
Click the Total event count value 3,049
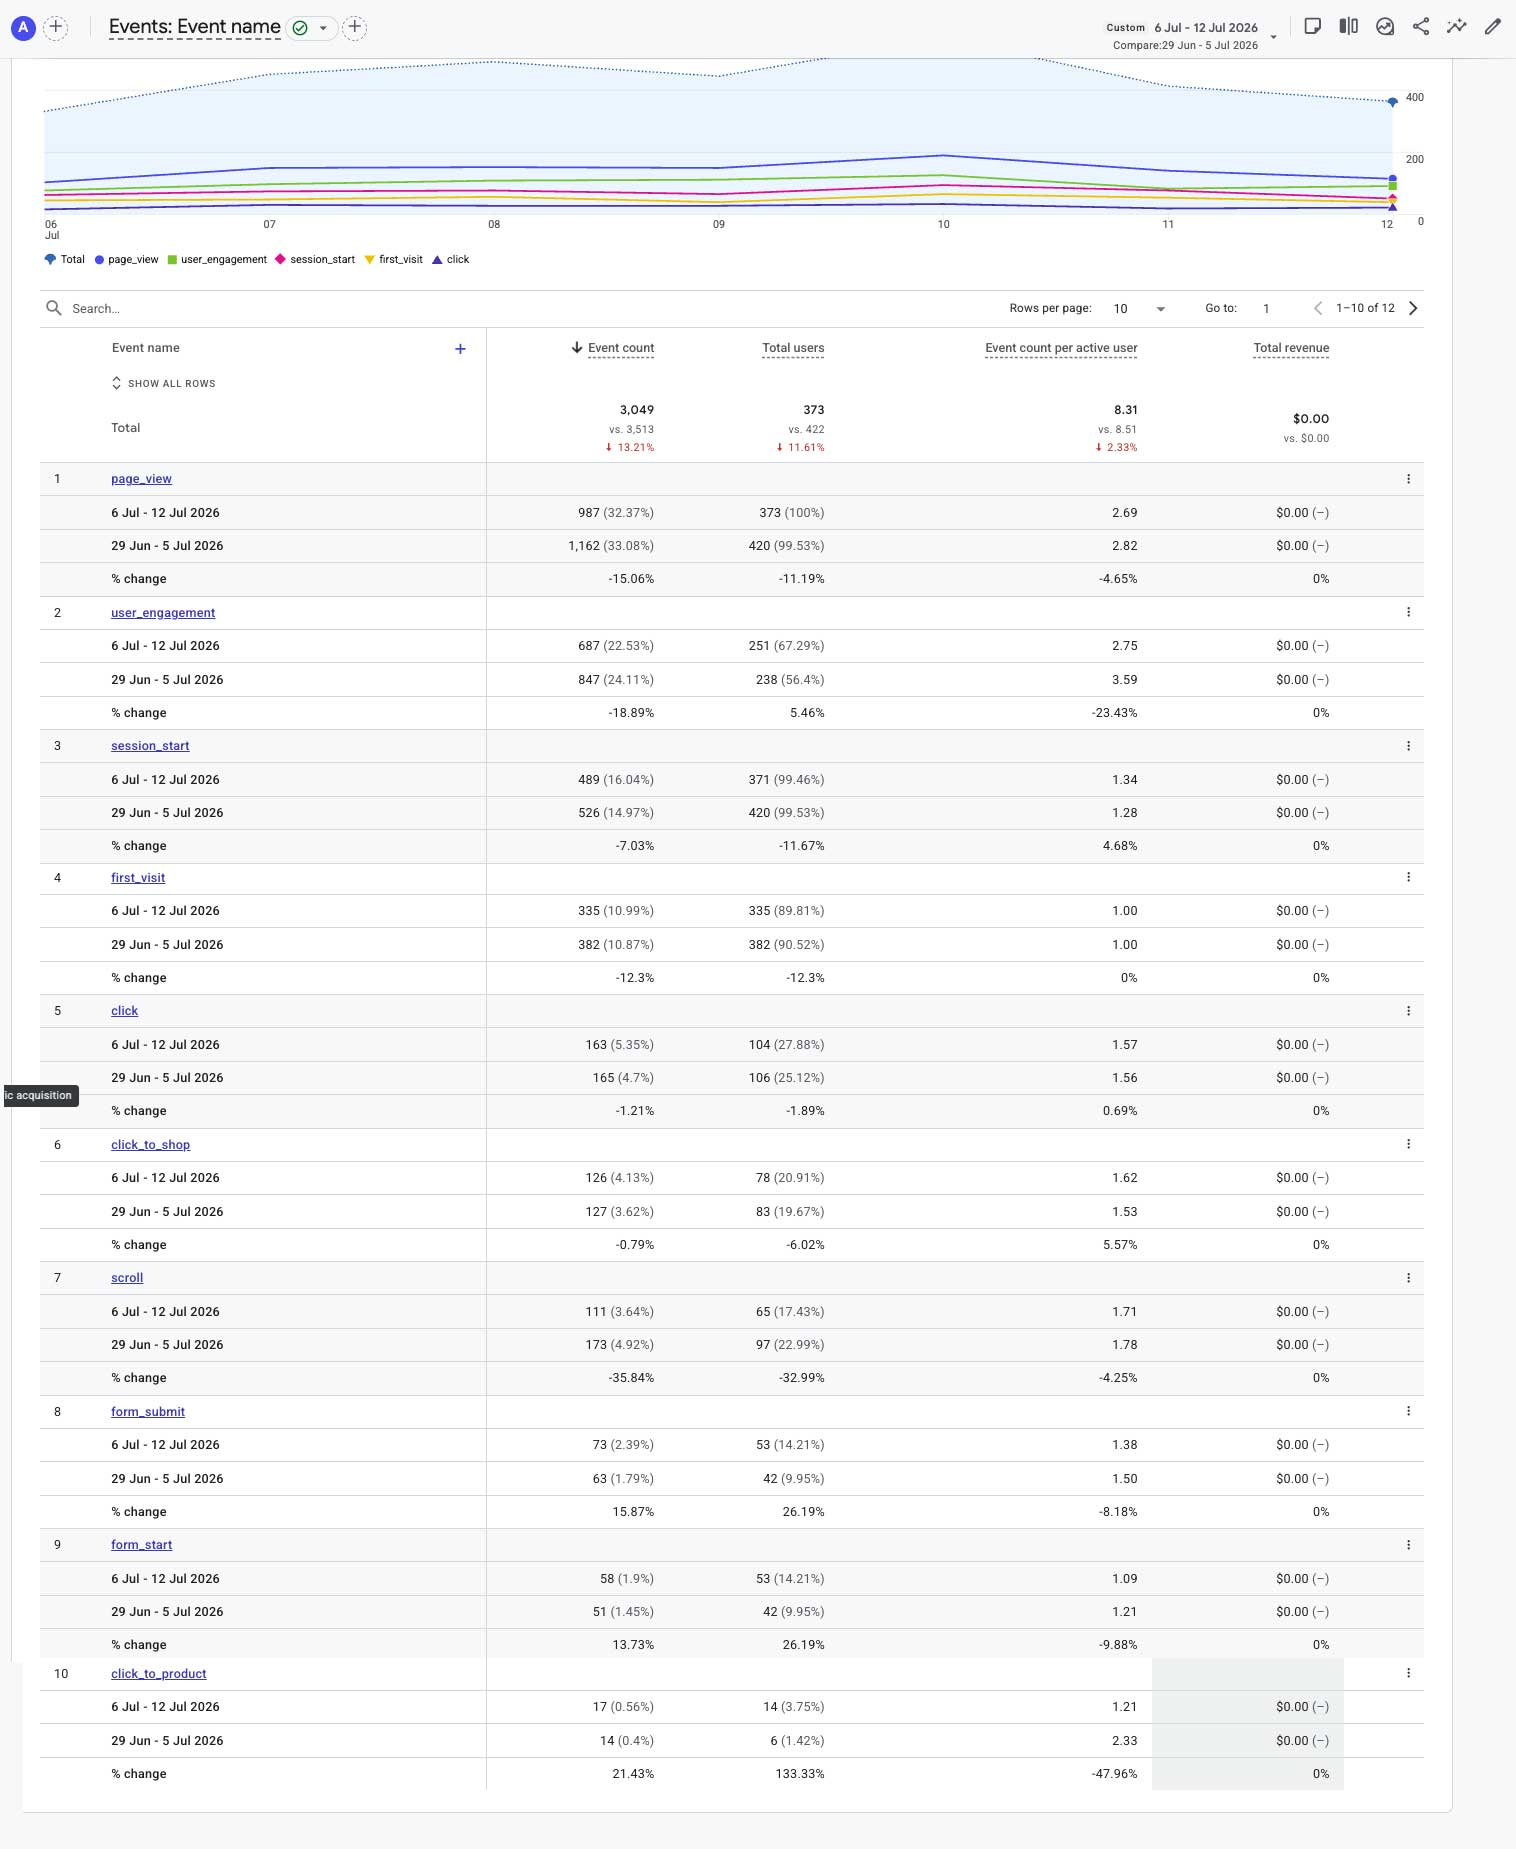637,410
